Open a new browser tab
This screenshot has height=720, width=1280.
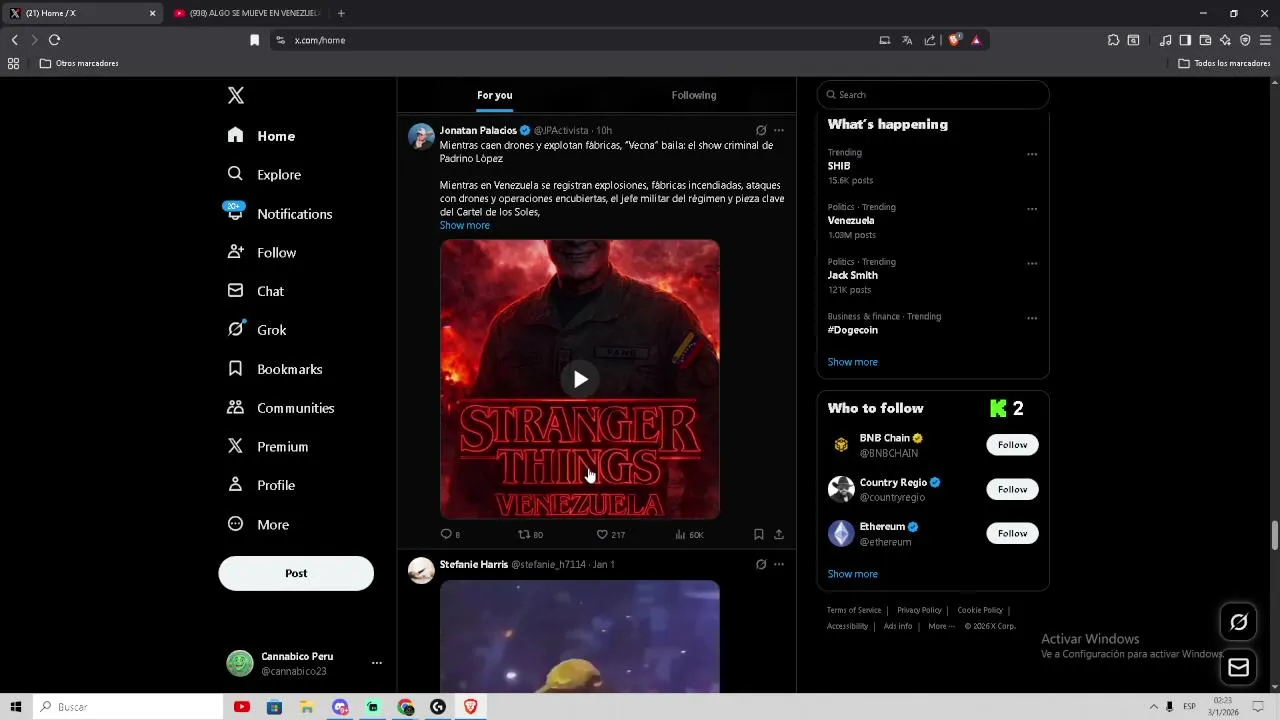click(x=341, y=13)
